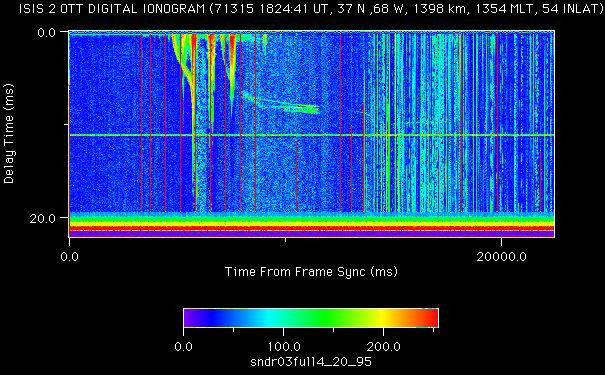Click the ionogram title text at top

coord(311,9)
